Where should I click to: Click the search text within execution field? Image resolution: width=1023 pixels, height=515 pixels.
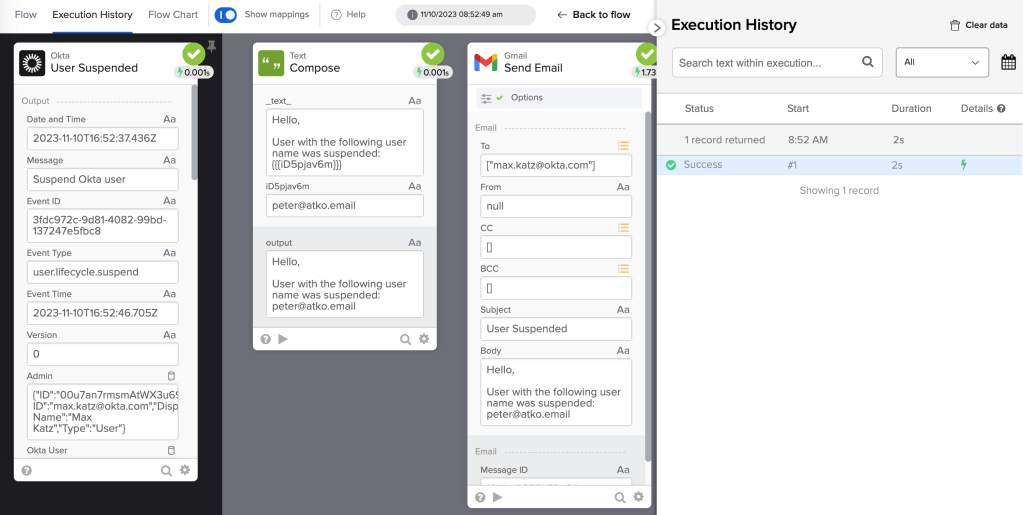click(x=766, y=63)
